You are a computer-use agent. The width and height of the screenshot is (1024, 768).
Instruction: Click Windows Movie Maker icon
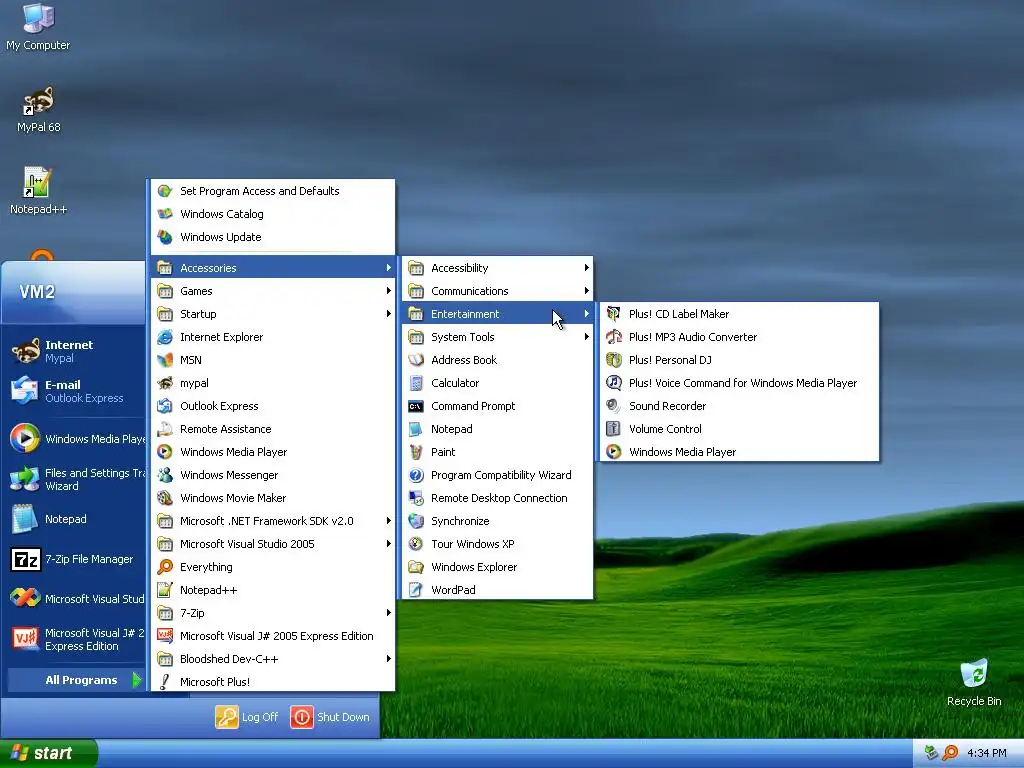pos(165,498)
